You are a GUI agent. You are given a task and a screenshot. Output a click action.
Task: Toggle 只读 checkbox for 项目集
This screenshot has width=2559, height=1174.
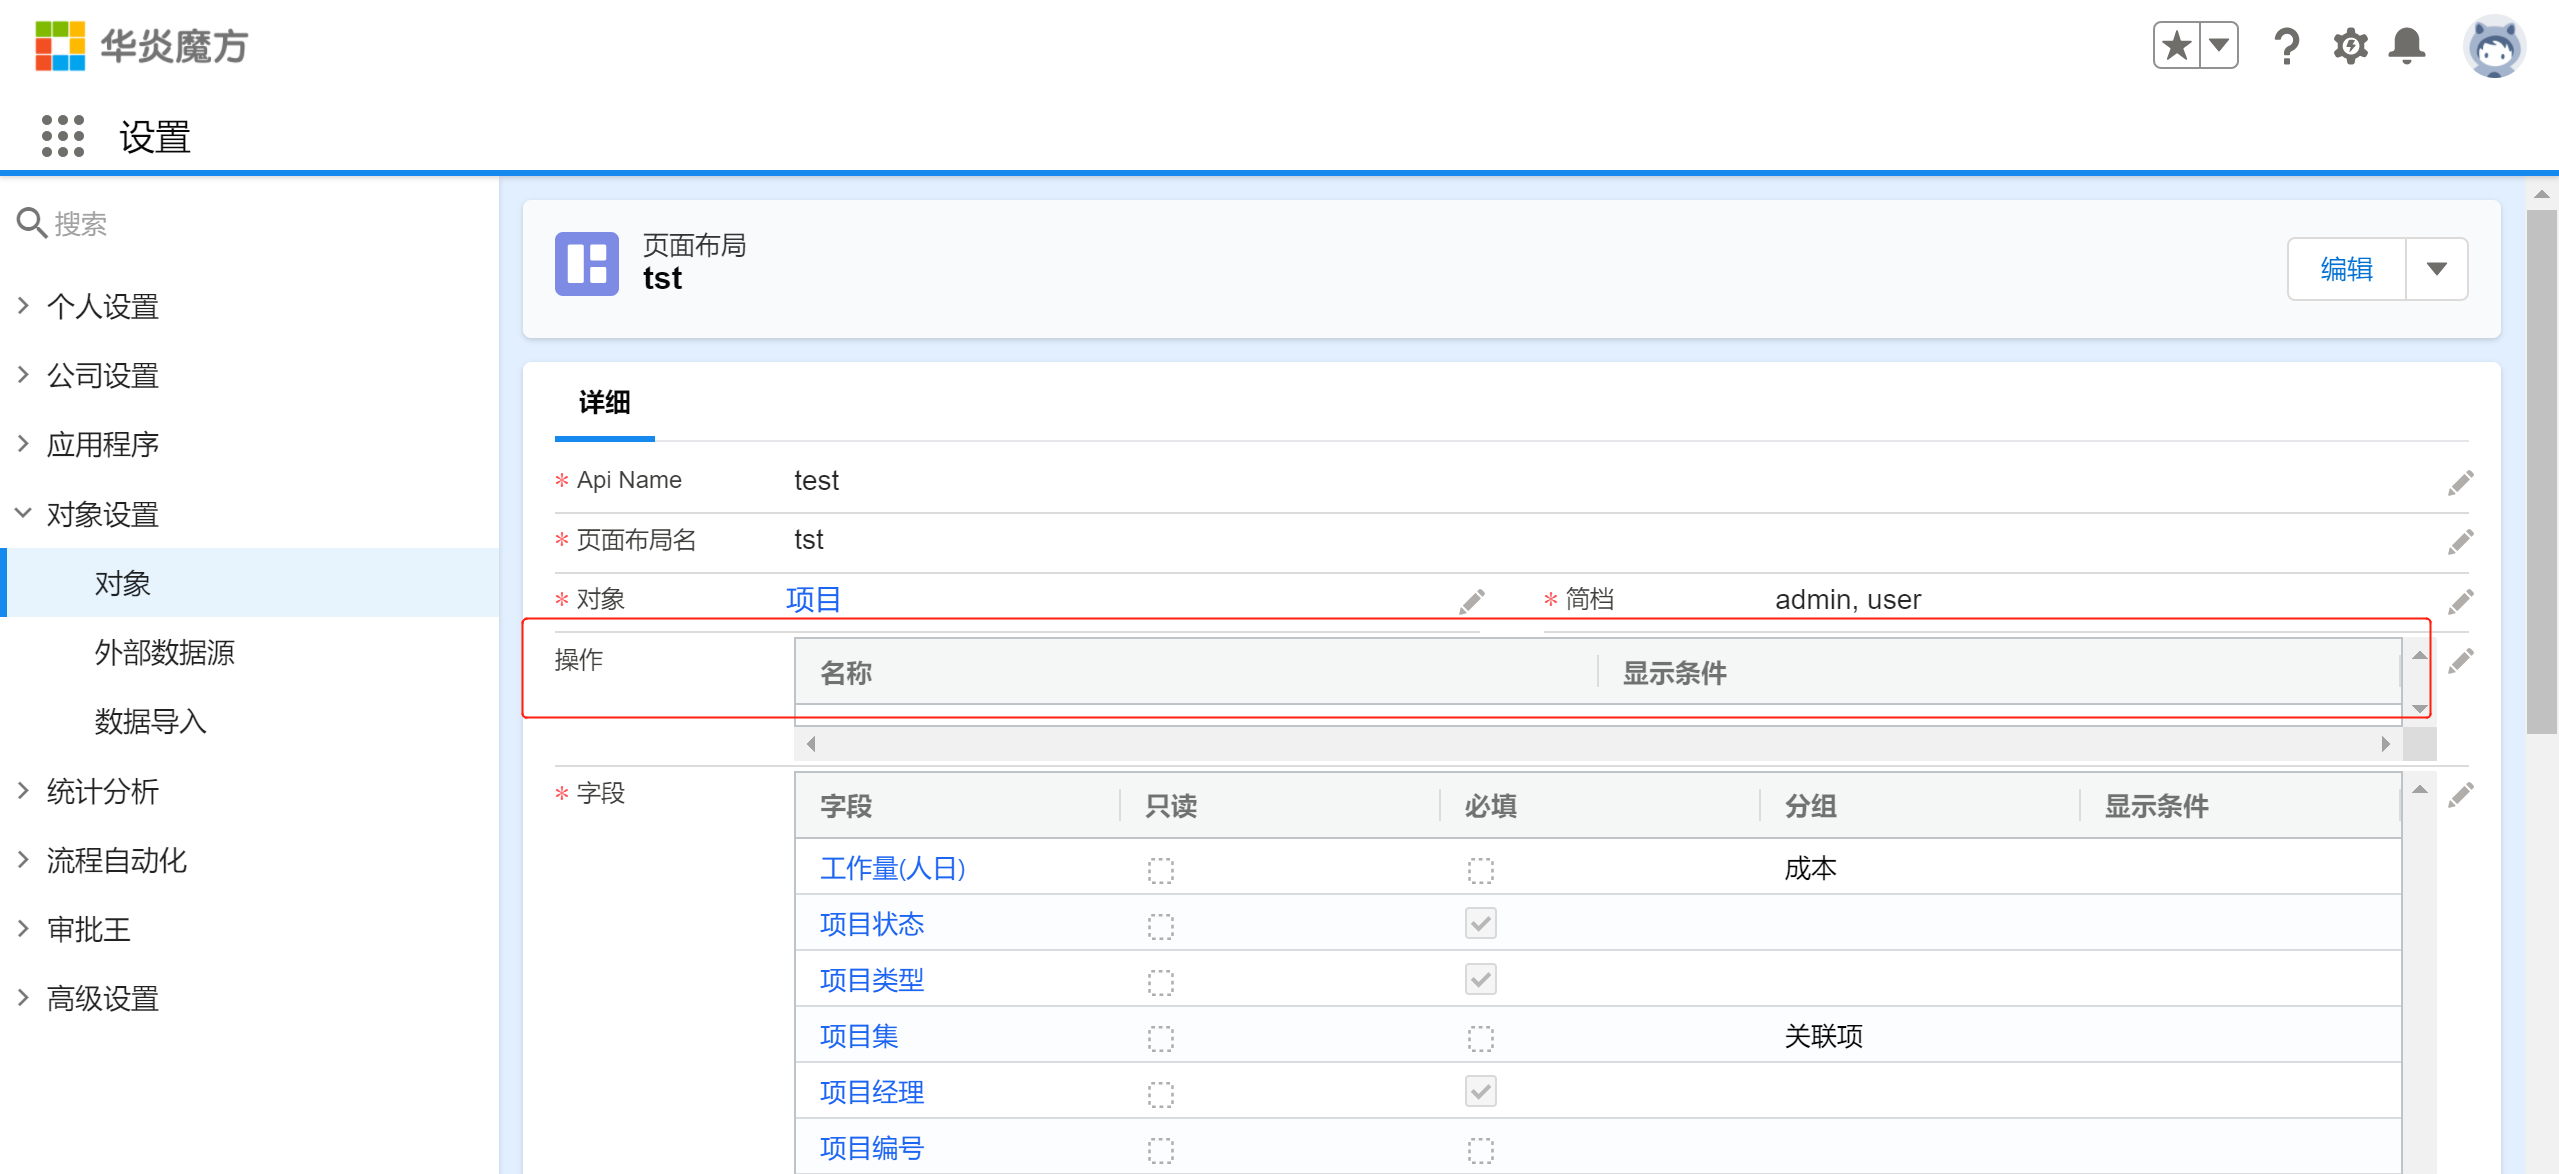(1161, 1038)
